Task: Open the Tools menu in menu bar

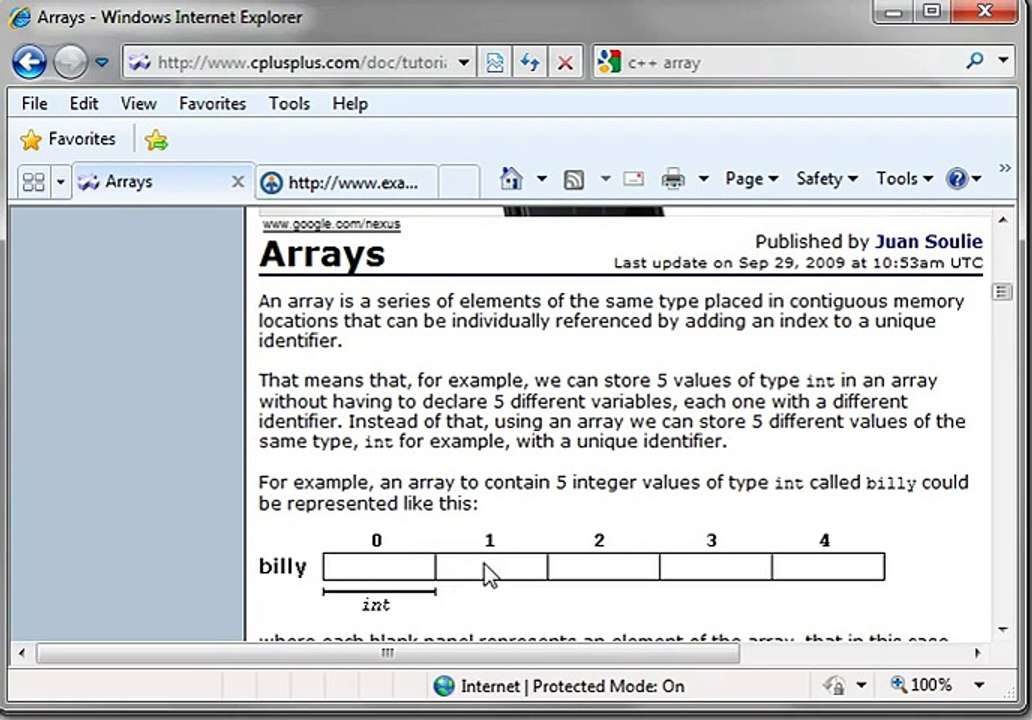Action: tap(289, 103)
